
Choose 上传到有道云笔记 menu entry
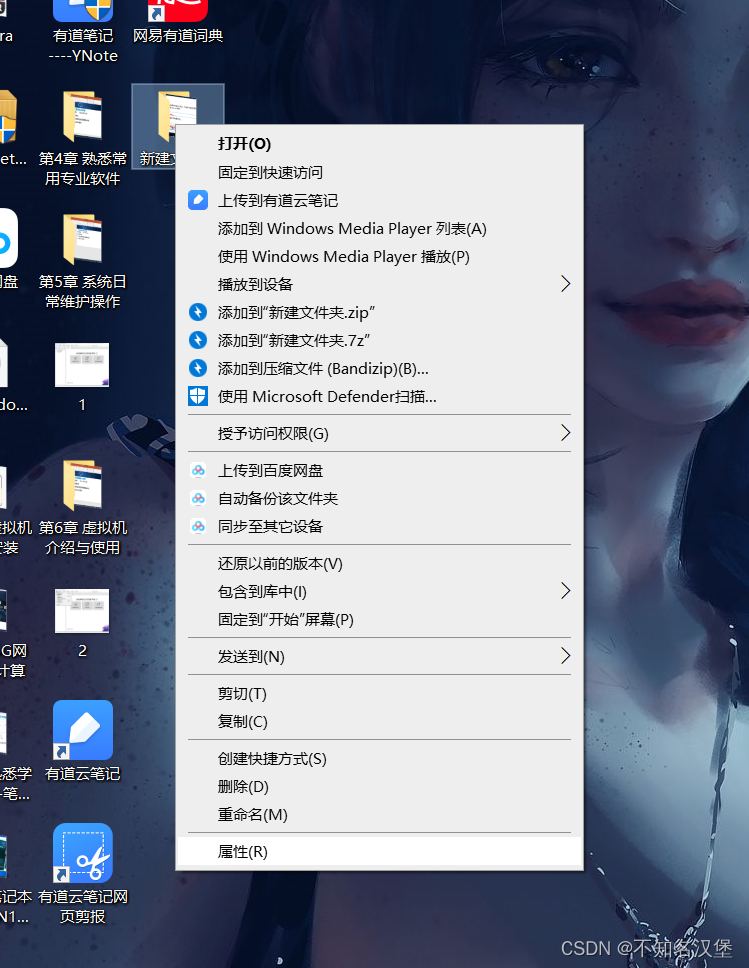click(379, 200)
